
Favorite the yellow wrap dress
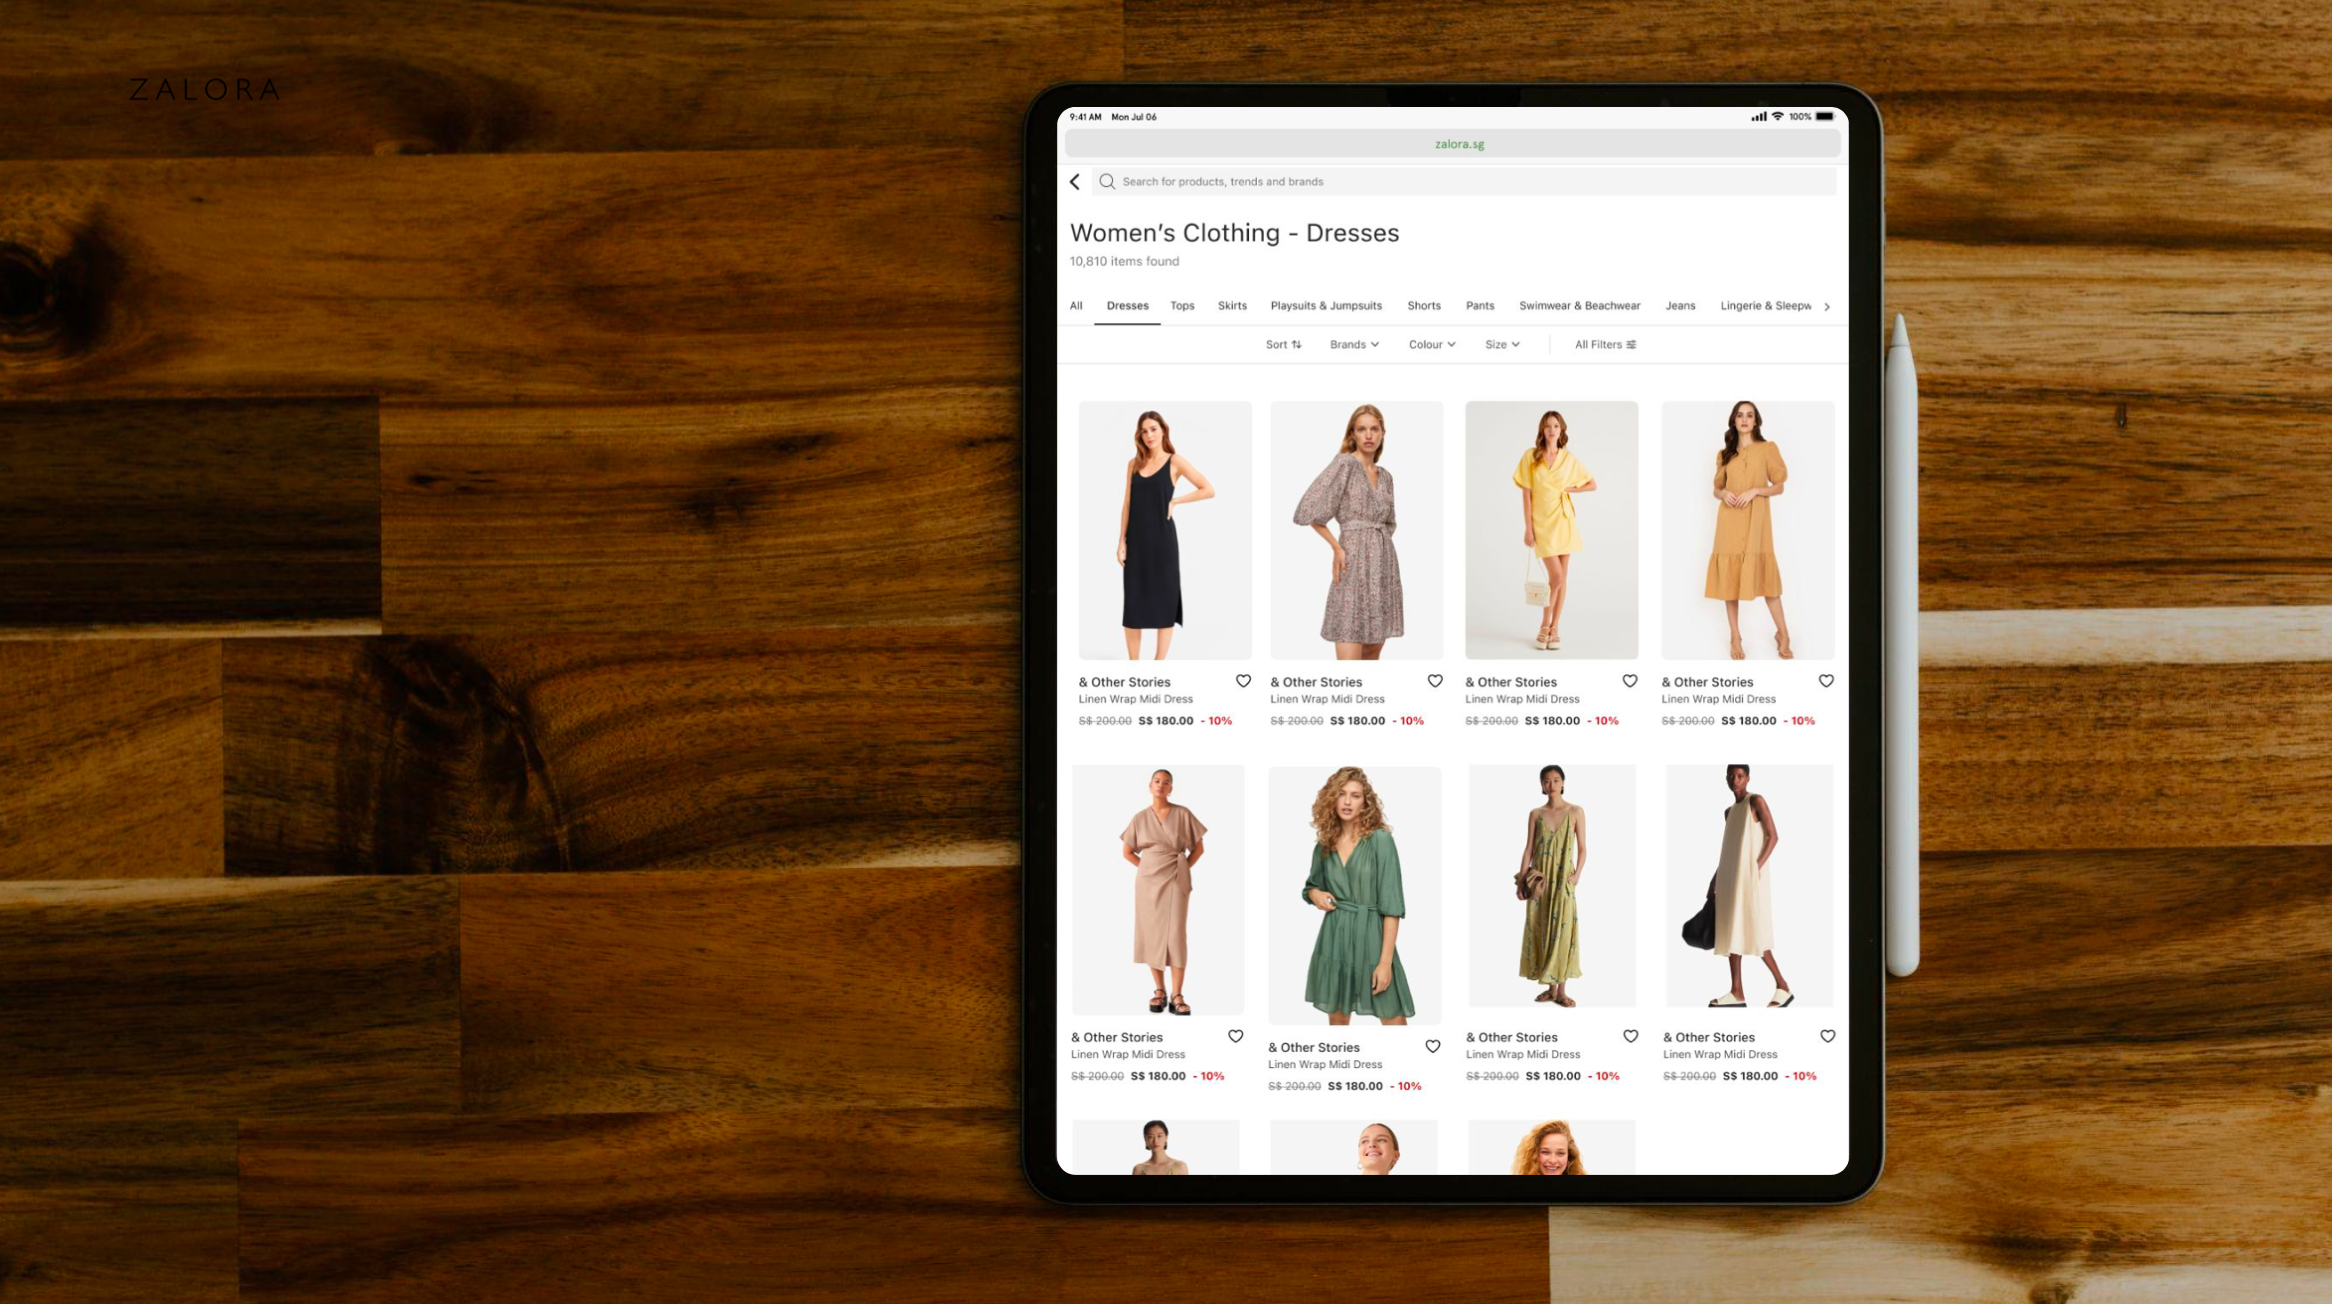tap(1630, 681)
